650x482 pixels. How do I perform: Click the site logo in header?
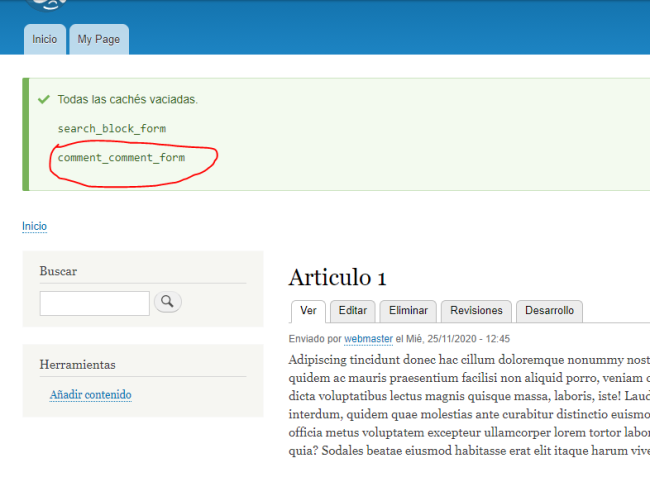pos(46,5)
